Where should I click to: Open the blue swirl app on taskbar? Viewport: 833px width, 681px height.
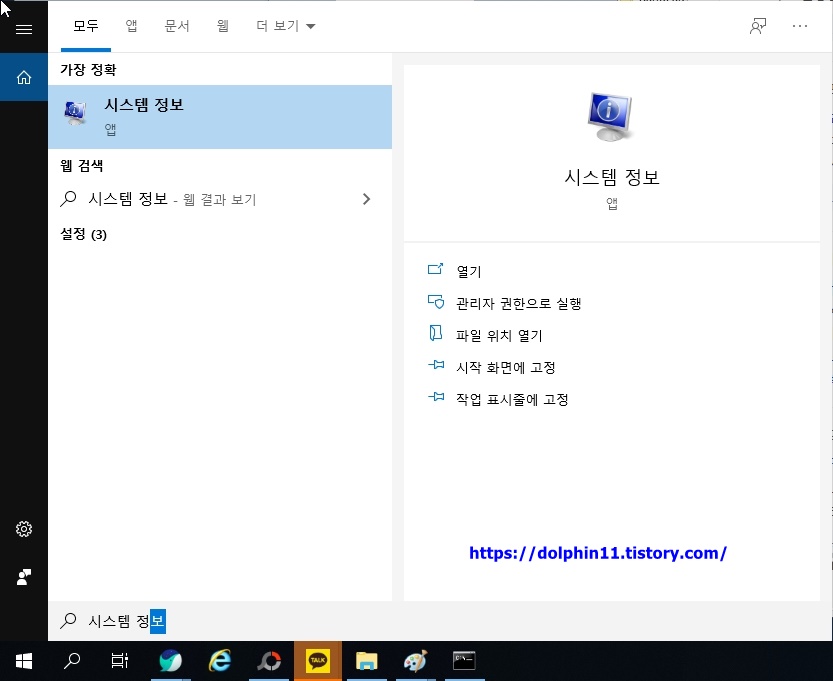(171, 661)
